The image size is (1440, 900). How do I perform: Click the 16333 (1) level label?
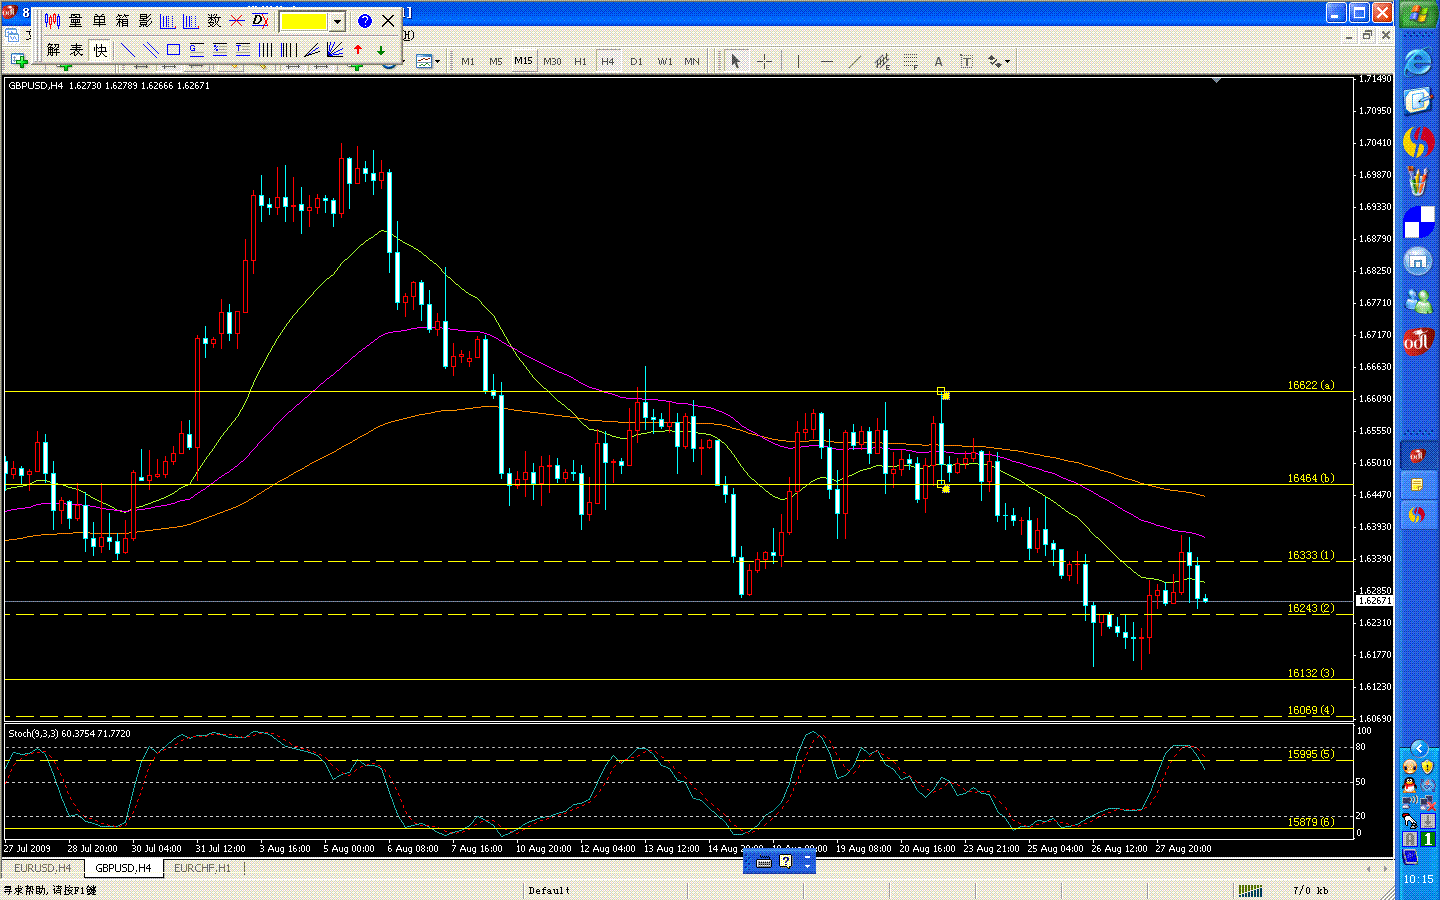1310,555
